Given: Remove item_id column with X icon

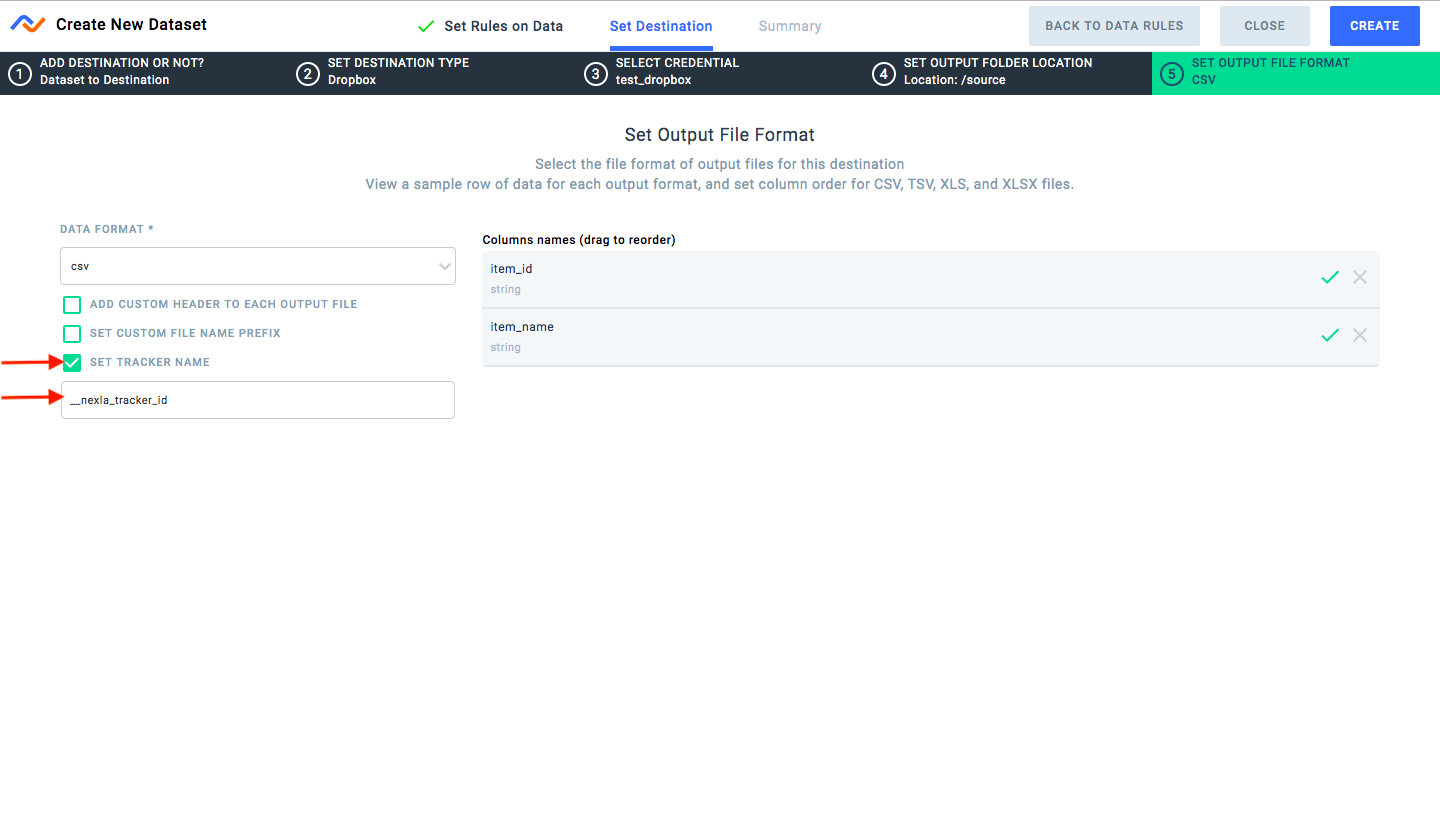Looking at the screenshot, I should pos(1360,277).
